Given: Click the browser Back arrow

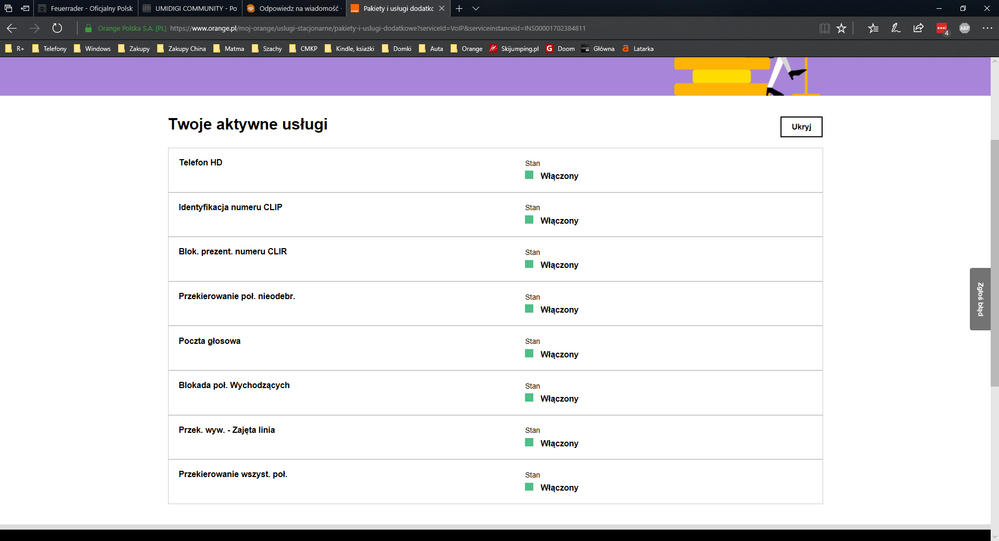Looking at the screenshot, I should click(x=12, y=28).
